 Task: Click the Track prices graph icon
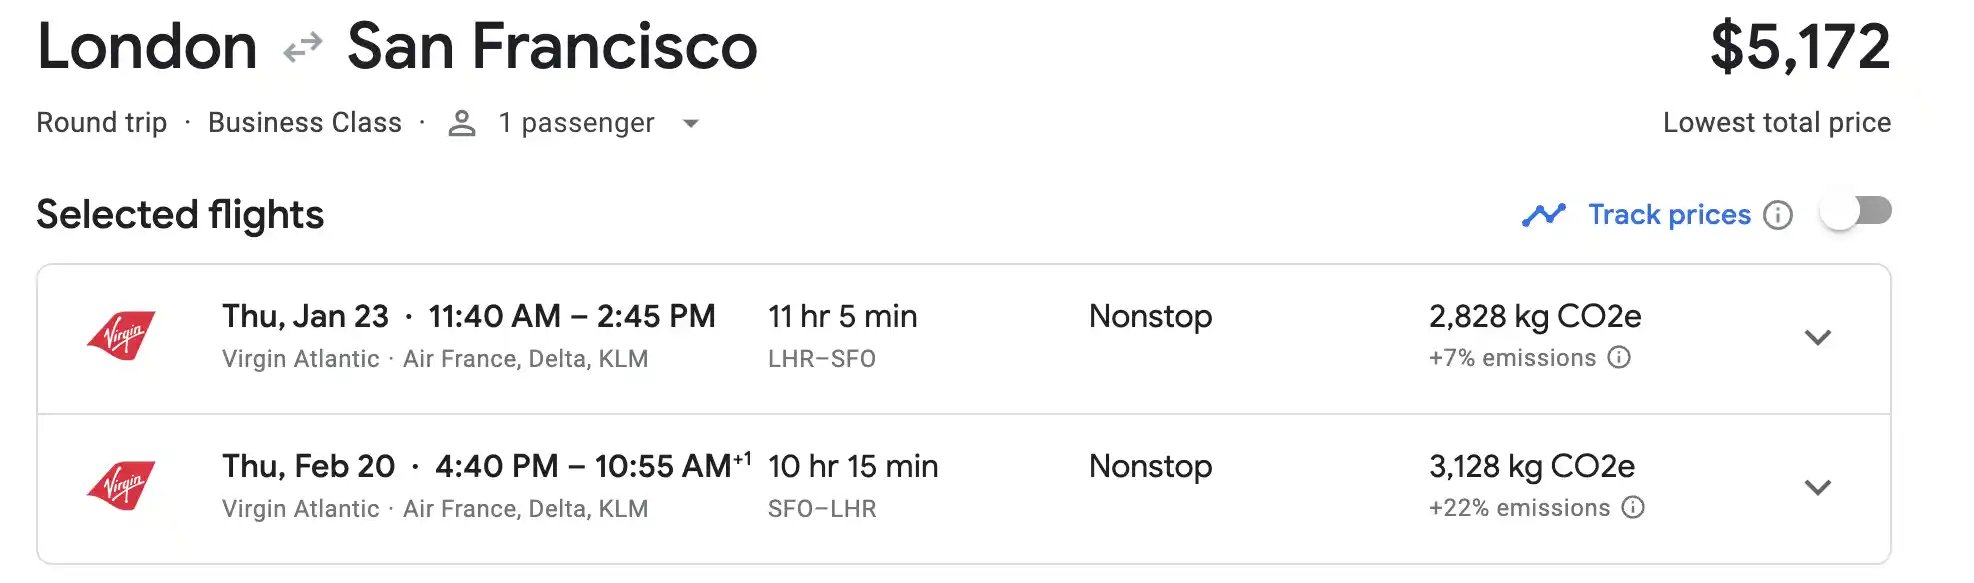pyautogui.click(x=1543, y=215)
